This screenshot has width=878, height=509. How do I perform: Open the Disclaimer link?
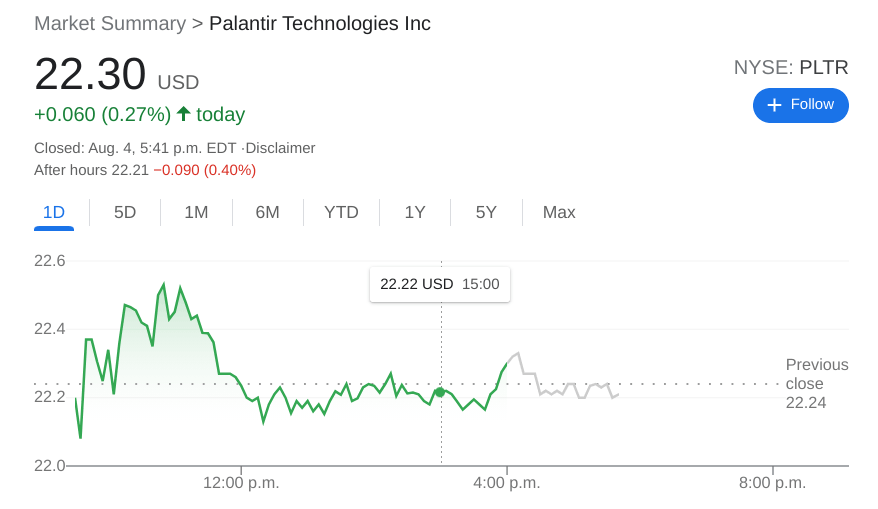280,148
